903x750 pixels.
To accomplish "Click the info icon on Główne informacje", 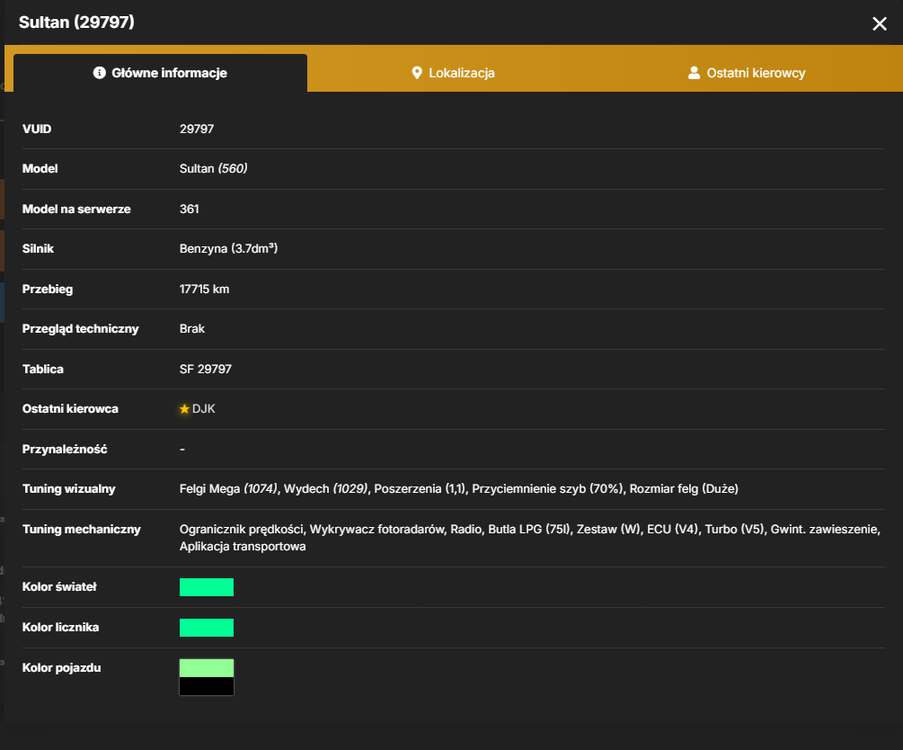I will 99,73.
